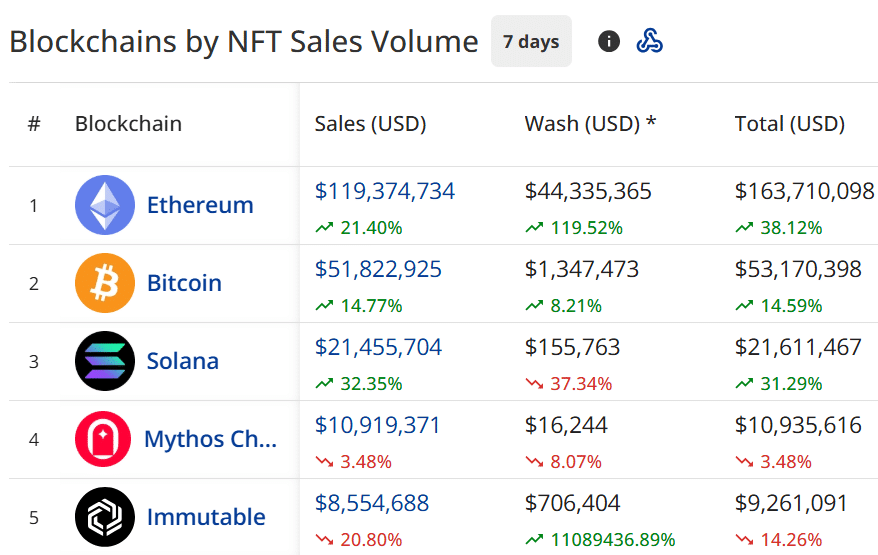Open the 7 days time range selector
The width and height of the screenshot is (878, 555).
point(531,41)
